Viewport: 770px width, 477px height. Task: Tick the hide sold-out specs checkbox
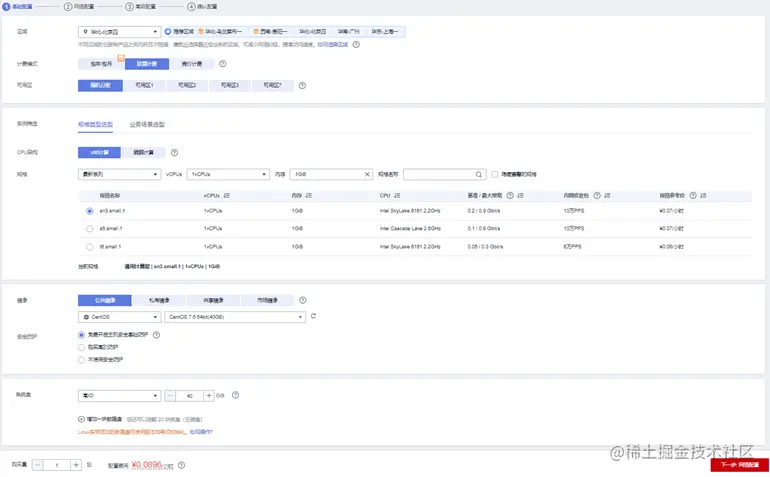pos(495,174)
